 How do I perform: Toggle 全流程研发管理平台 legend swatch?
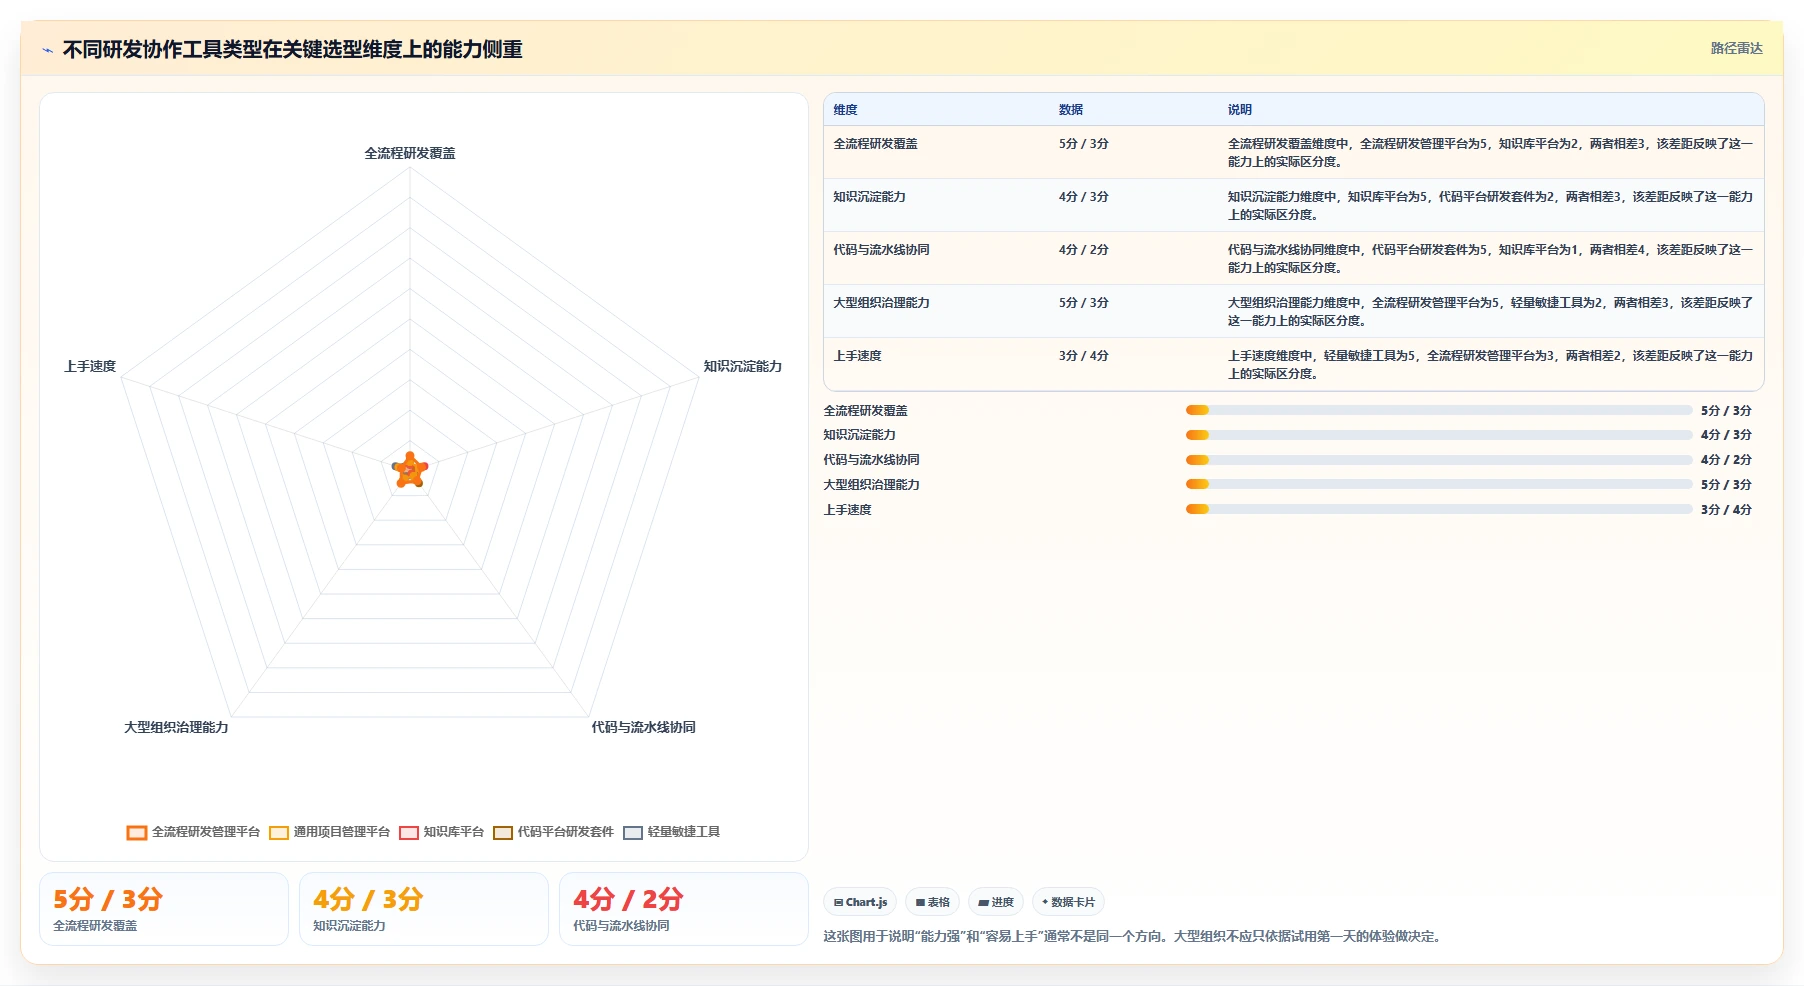[137, 832]
